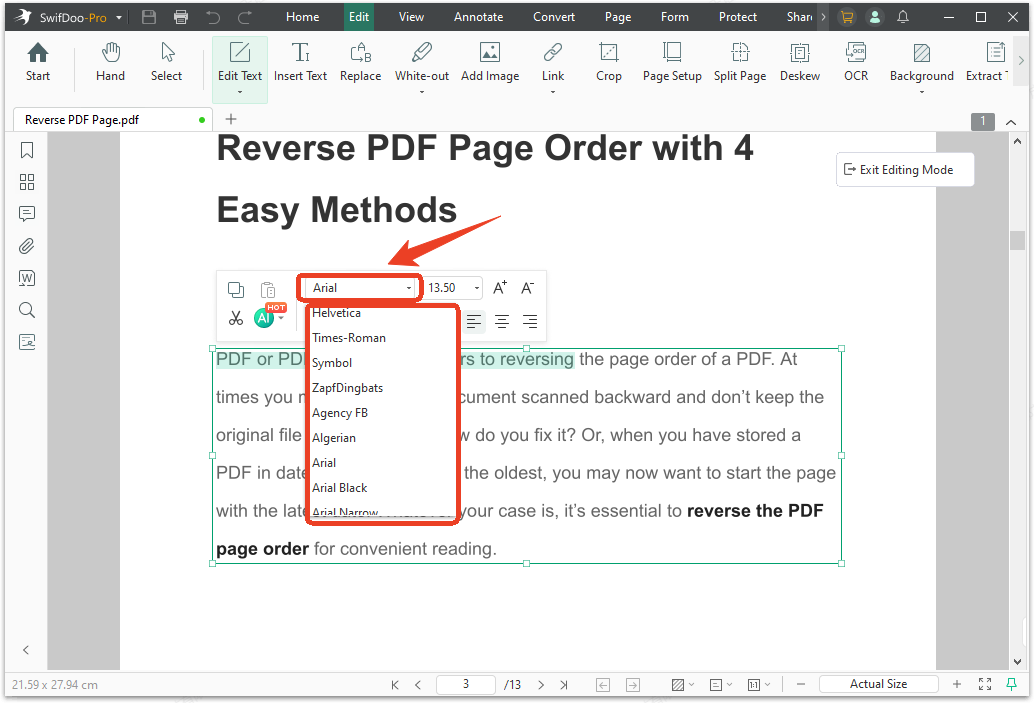This screenshot has width=1034, height=703.
Task: Click the Start home icon
Action: tap(38, 62)
